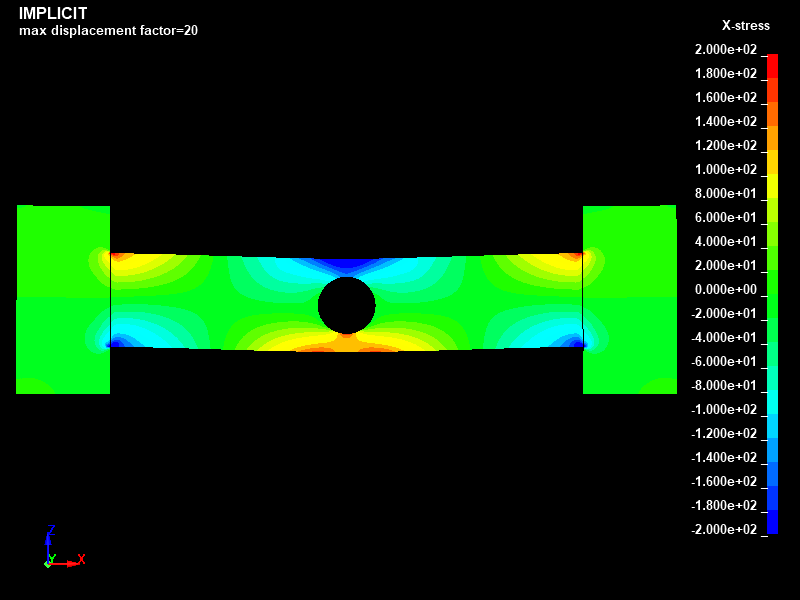
Task: Click the cyan legend band near -1.000e+02
Action: (772, 403)
